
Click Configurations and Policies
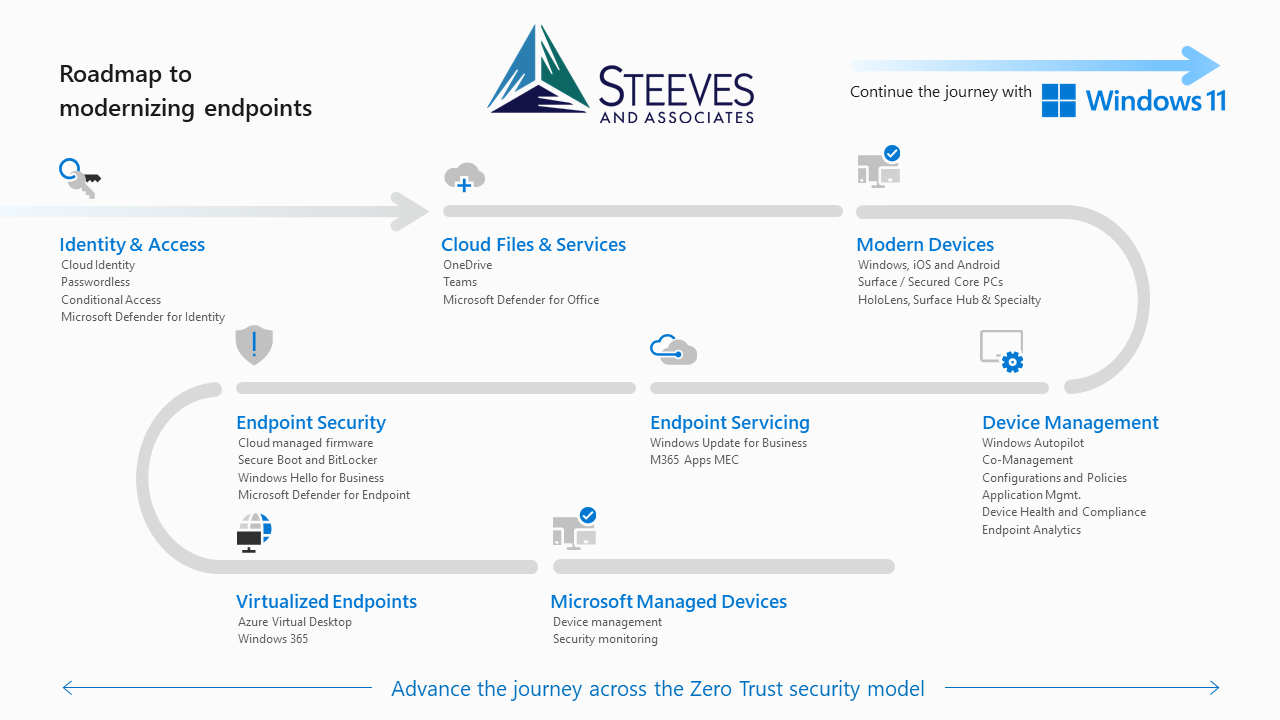click(x=1055, y=478)
